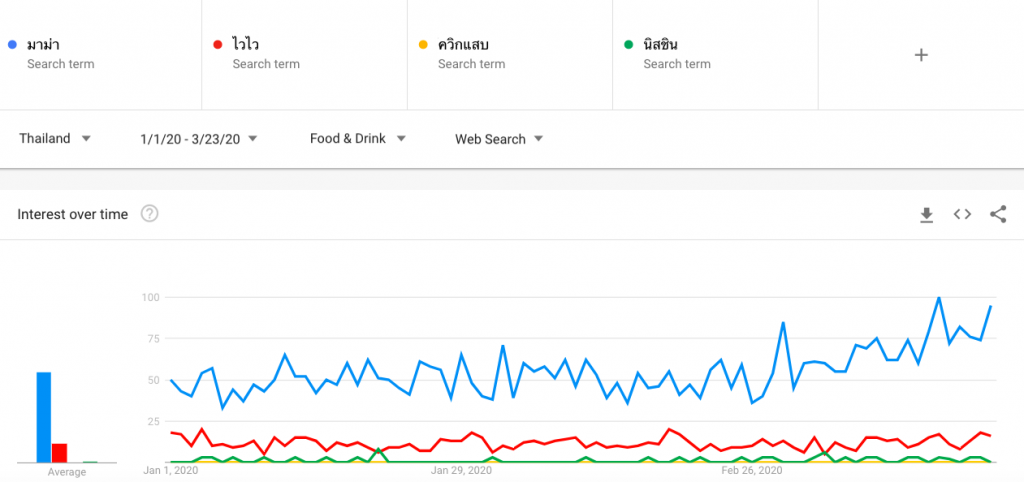The height and width of the screenshot is (482, 1024).
Task: Click the green dot beside นิสชิน
Action: 629,44
